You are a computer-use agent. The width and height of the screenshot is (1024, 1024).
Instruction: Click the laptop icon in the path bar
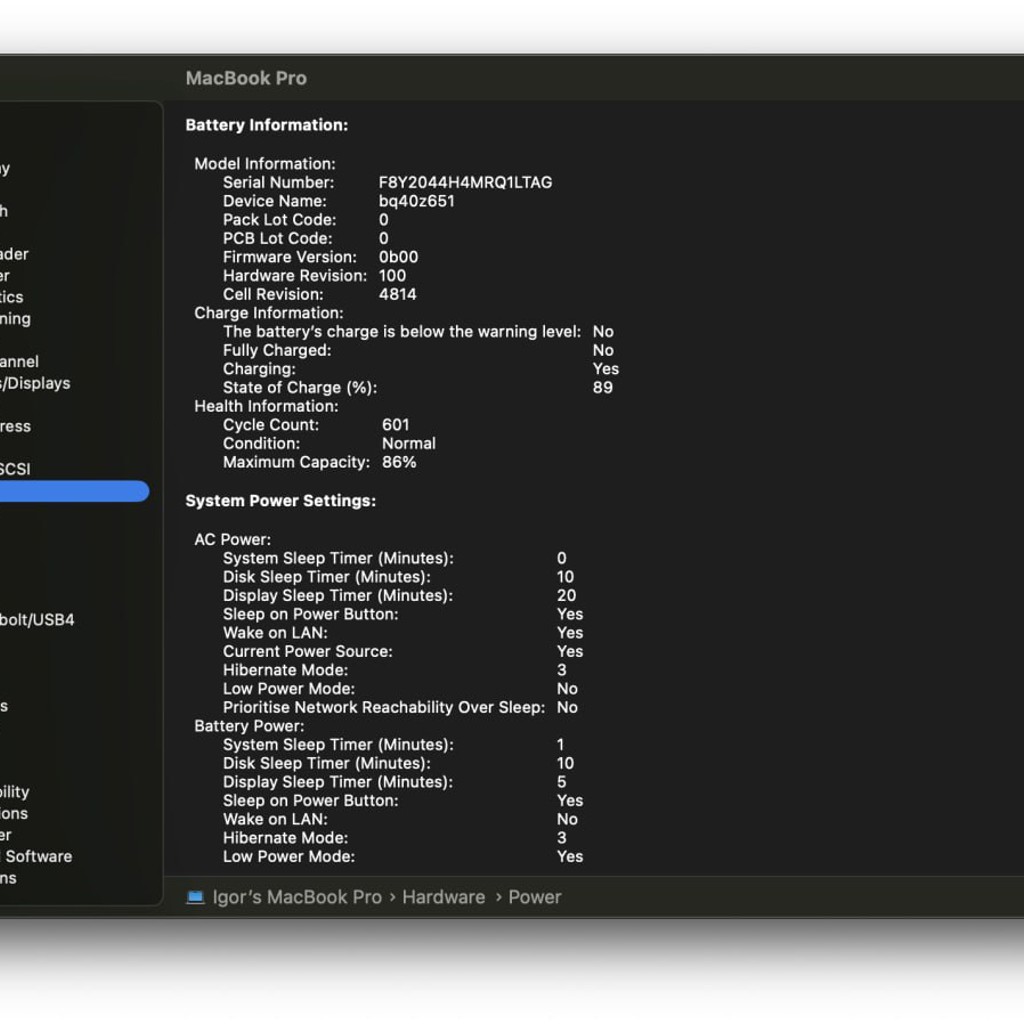pos(195,897)
